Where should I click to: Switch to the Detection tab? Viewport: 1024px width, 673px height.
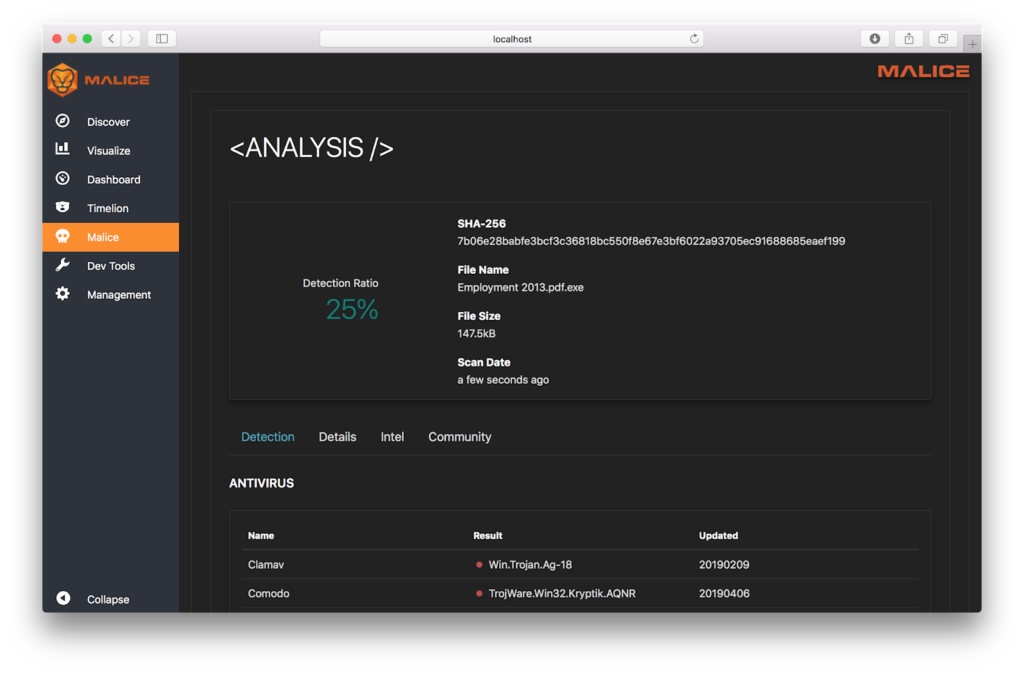pyautogui.click(x=268, y=437)
